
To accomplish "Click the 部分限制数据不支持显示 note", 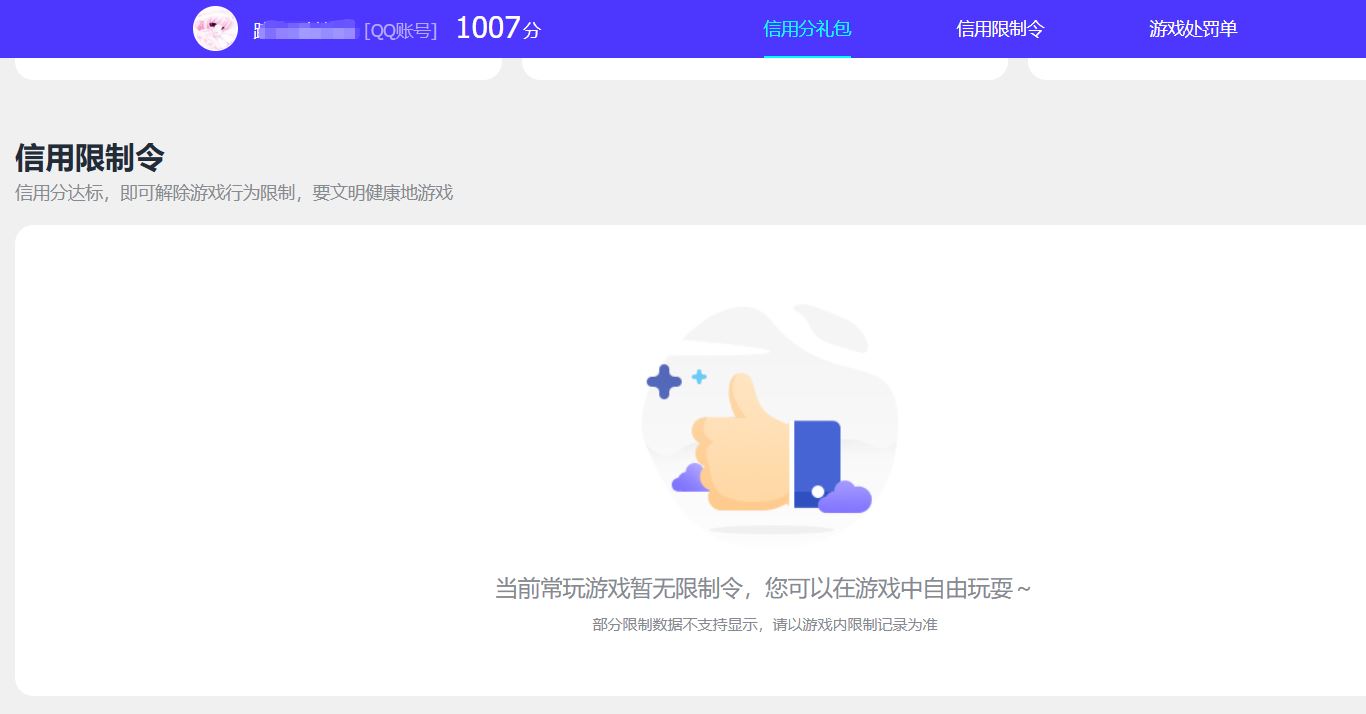I will point(764,625).
